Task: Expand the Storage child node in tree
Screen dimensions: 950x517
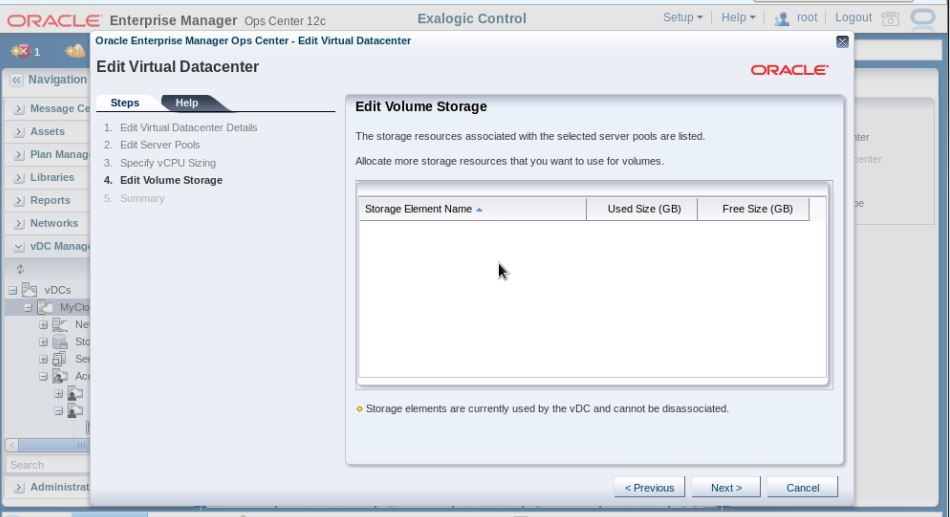Action: [43, 342]
